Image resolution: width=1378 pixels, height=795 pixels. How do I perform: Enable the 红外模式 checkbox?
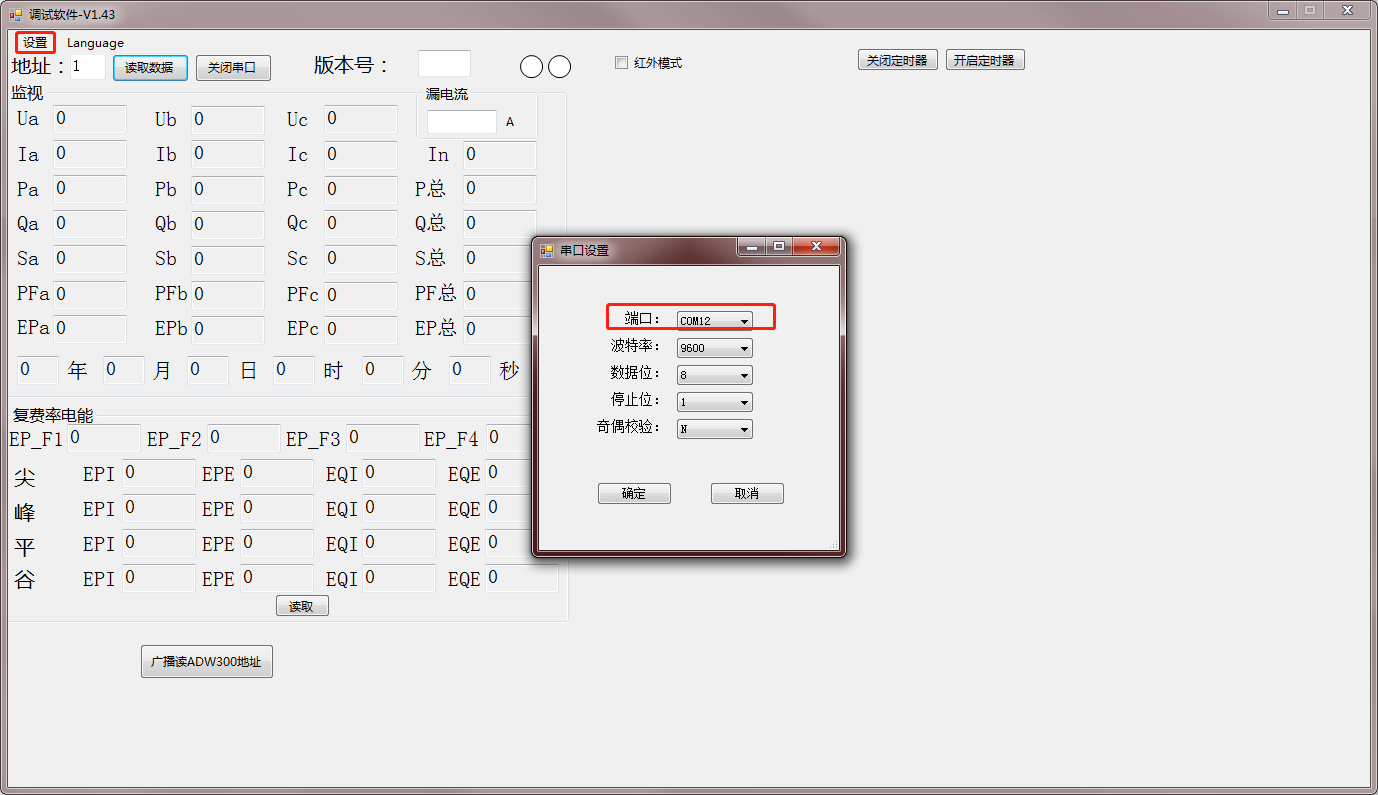pos(622,63)
